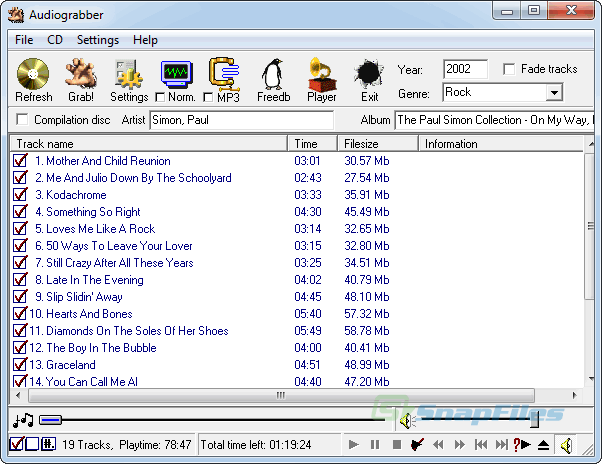Select track '12. The Boy In The Bubble'
The image size is (602, 464).
click(x=93, y=348)
